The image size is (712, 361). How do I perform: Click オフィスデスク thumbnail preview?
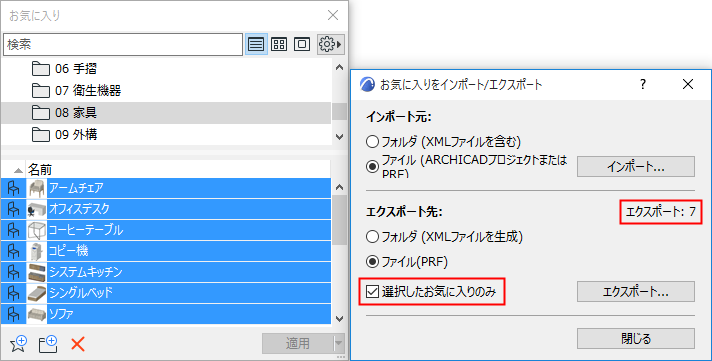click(x=37, y=209)
